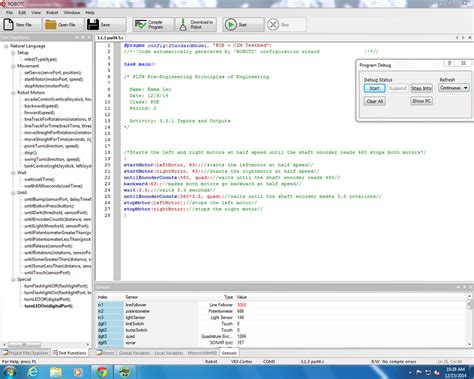Viewport: 474px width, 379px height.
Task: Click the dgtl3 quad sensor row
Action: click(x=282, y=336)
